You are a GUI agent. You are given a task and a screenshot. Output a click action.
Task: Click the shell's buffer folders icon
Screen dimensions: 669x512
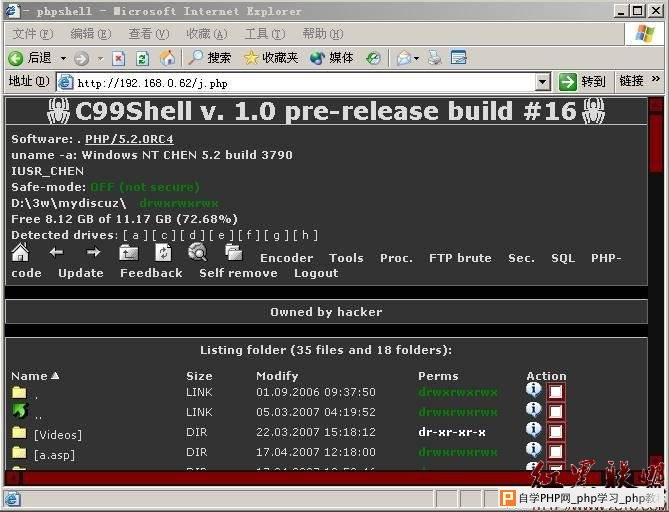(x=233, y=252)
